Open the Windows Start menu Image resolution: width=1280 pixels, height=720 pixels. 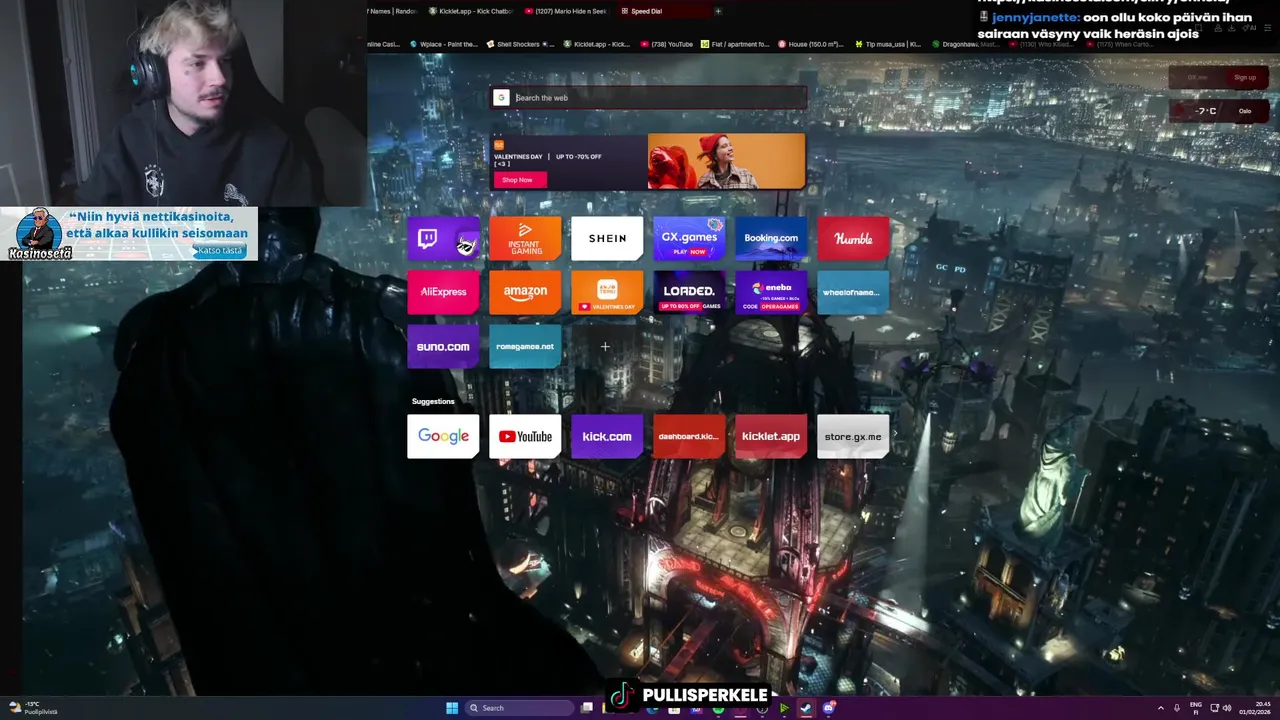click(452, 708)
